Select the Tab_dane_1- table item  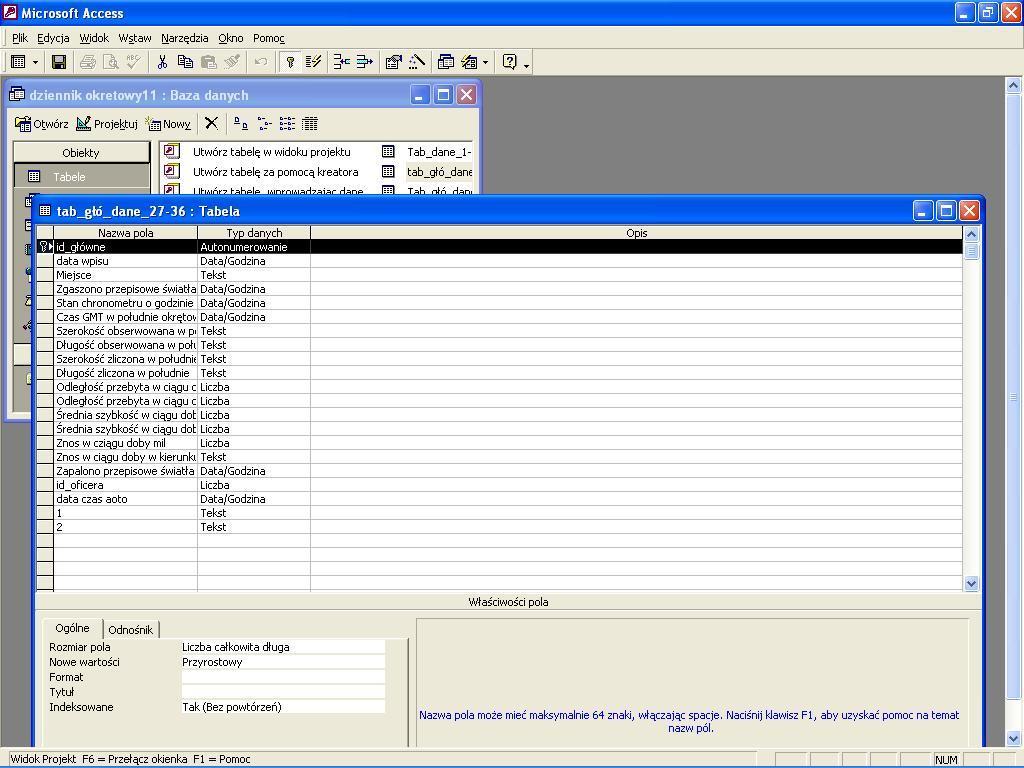point(439,152)
